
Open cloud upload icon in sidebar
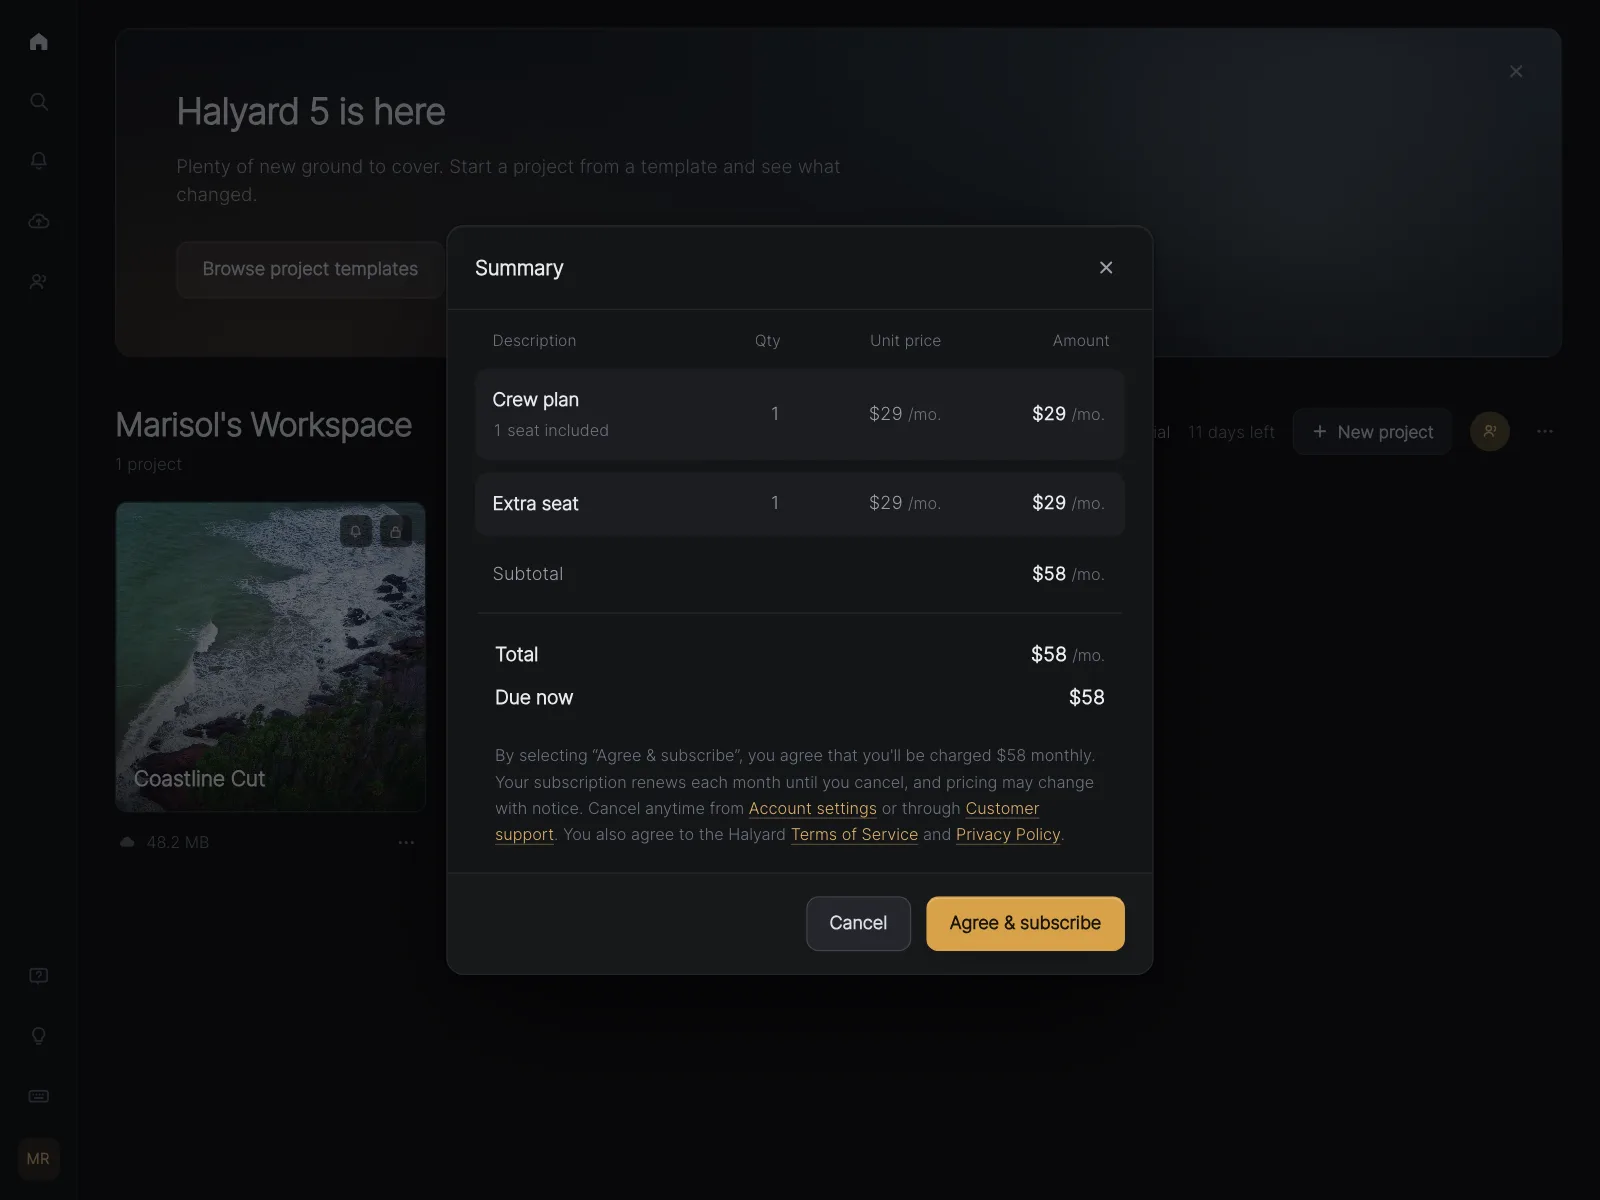pyautogui.click(x=39, y=221)
